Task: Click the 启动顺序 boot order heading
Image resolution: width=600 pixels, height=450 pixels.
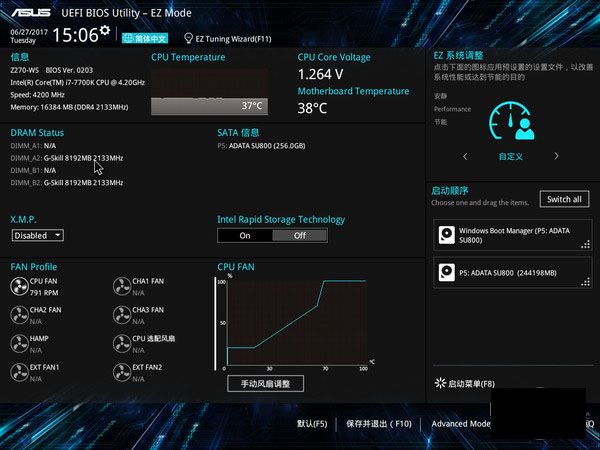Action: 450,191
